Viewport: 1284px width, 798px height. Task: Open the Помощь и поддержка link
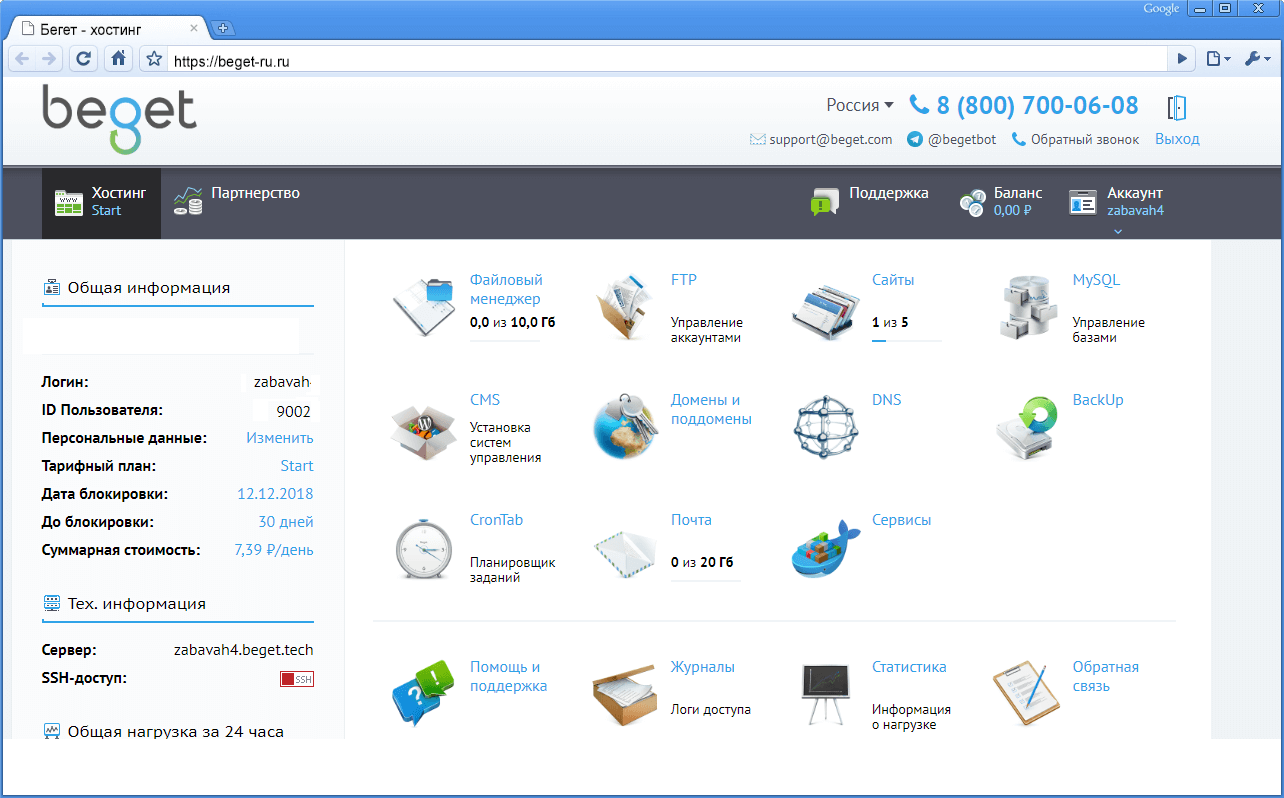pyautogui.click(x=508, y=677)
